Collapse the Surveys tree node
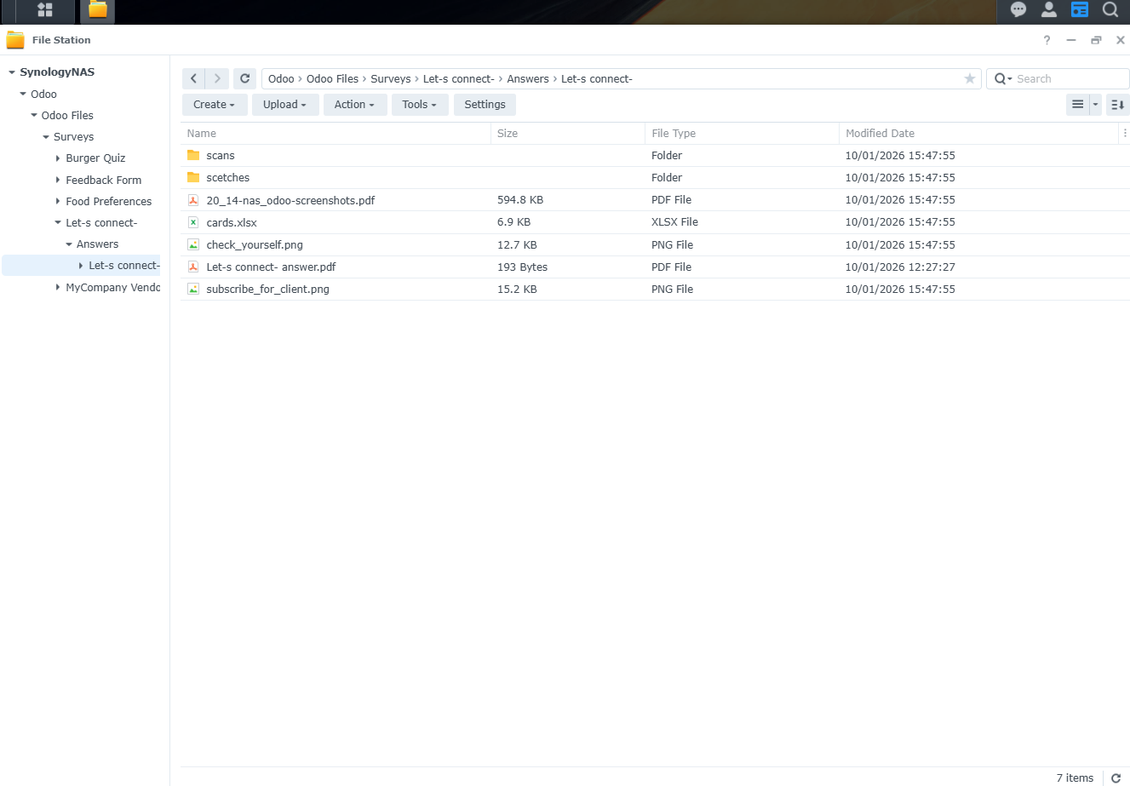Viewport: 1130px width, 786px height. (46, 137)
